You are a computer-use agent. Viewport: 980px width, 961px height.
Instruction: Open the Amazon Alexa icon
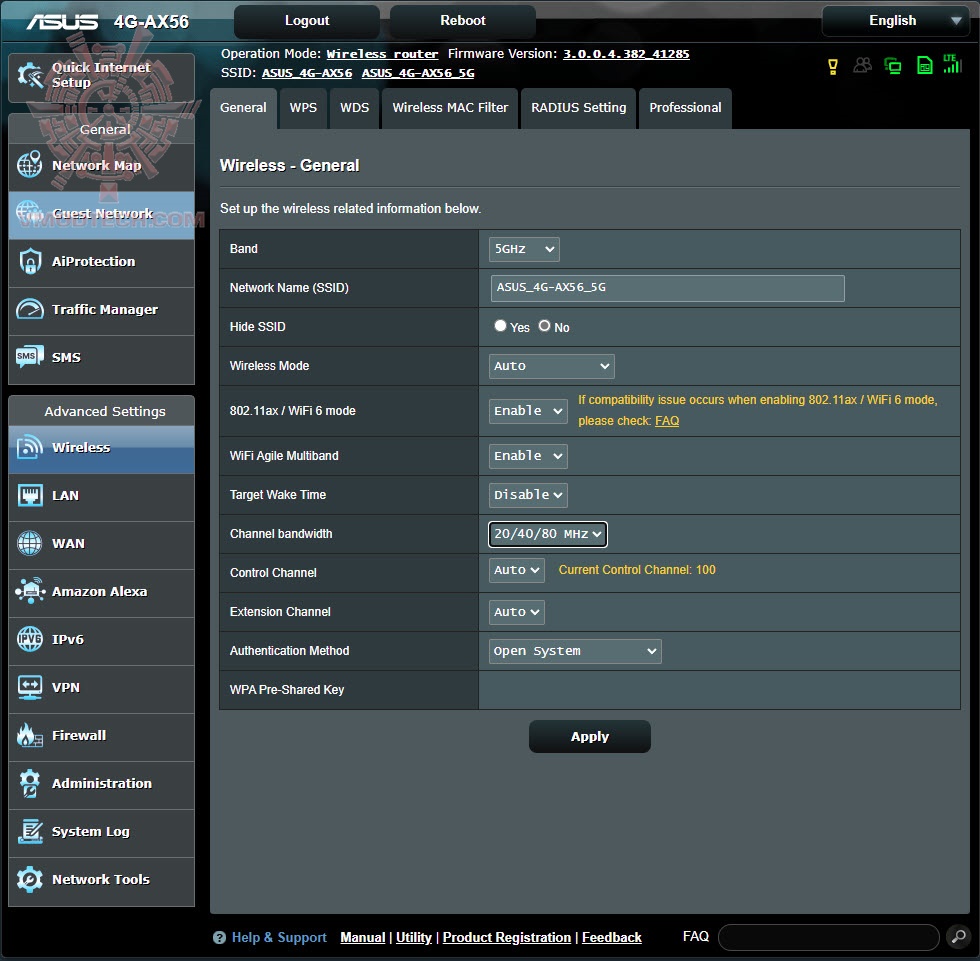(x=29, y=590)
